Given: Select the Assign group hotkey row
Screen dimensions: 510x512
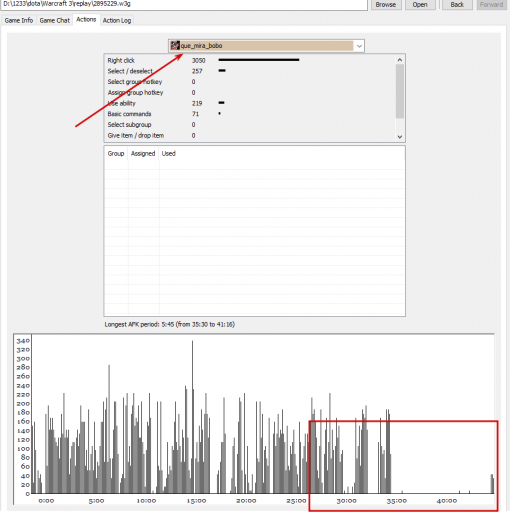Looking at the screenshot, I should click(x=250, y=92).
